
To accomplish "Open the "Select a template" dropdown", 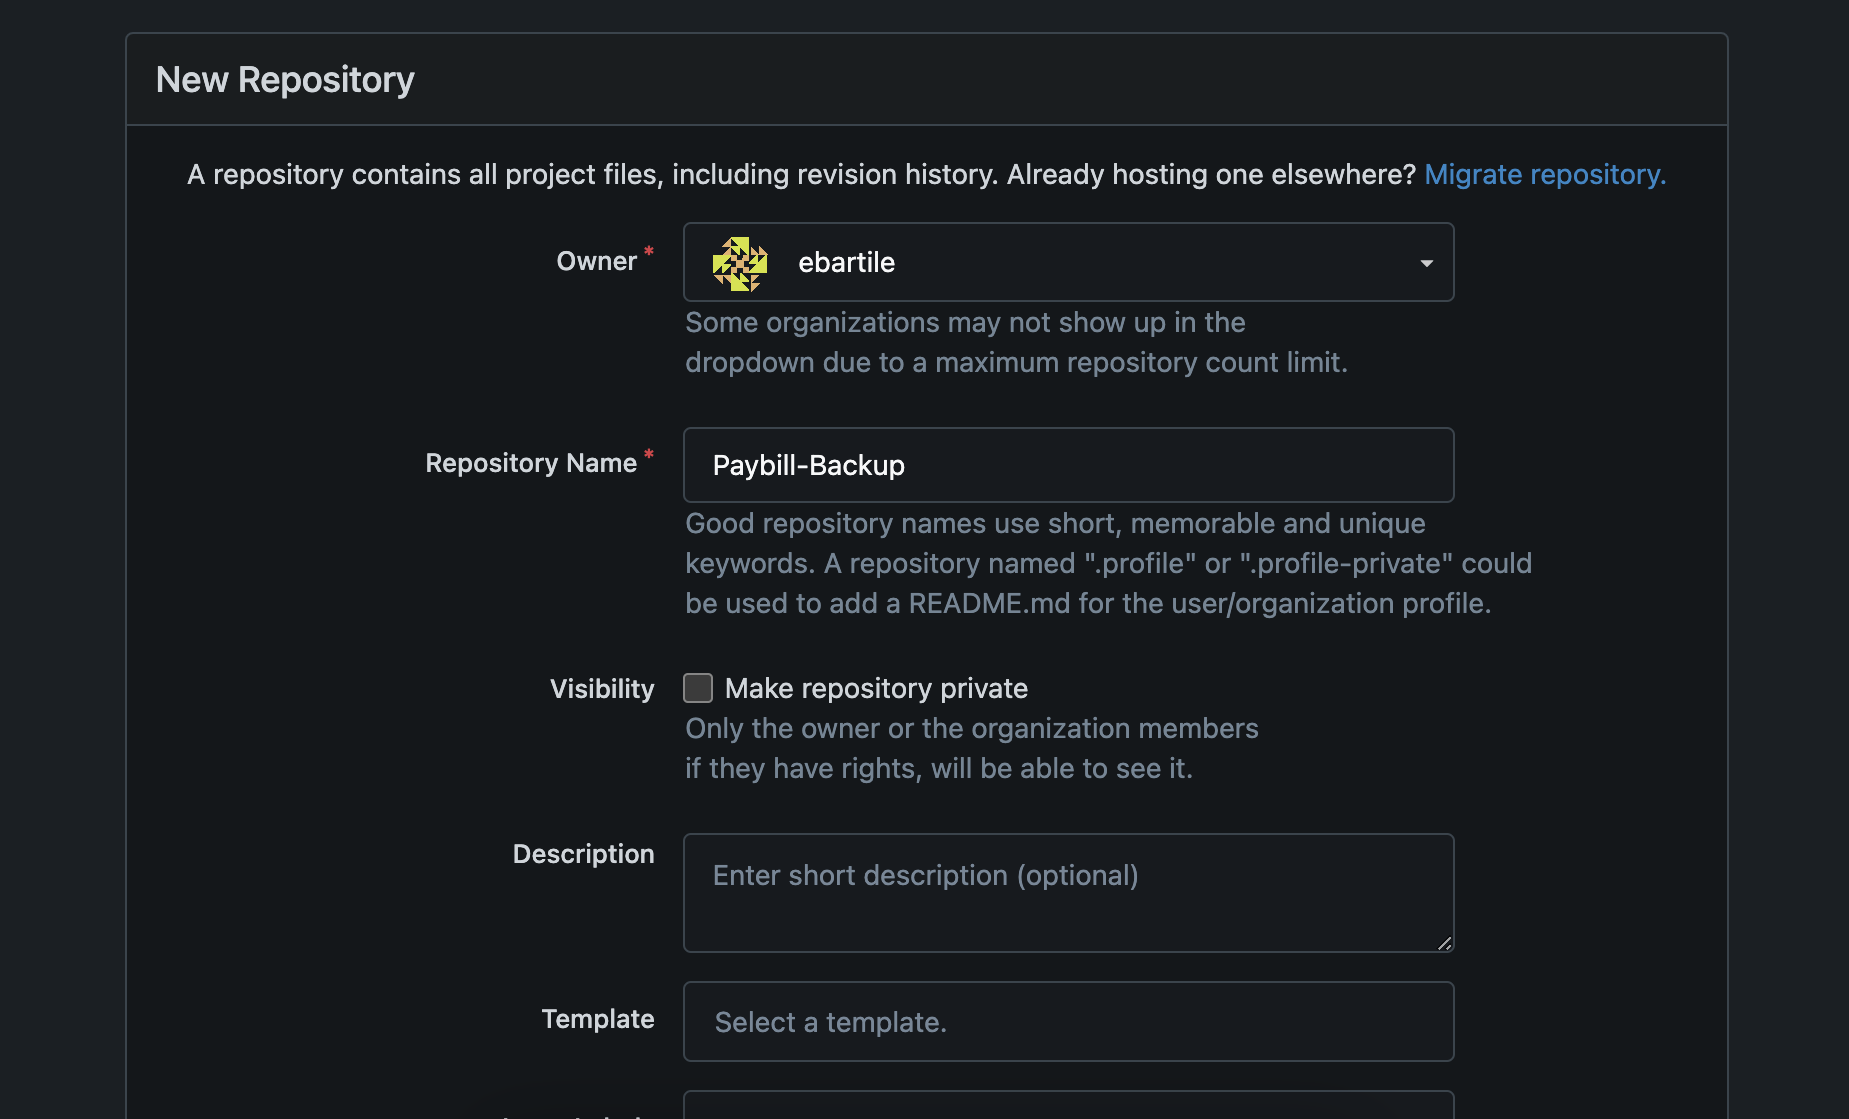I will pyautogui.click(x=1068, y=1022).
